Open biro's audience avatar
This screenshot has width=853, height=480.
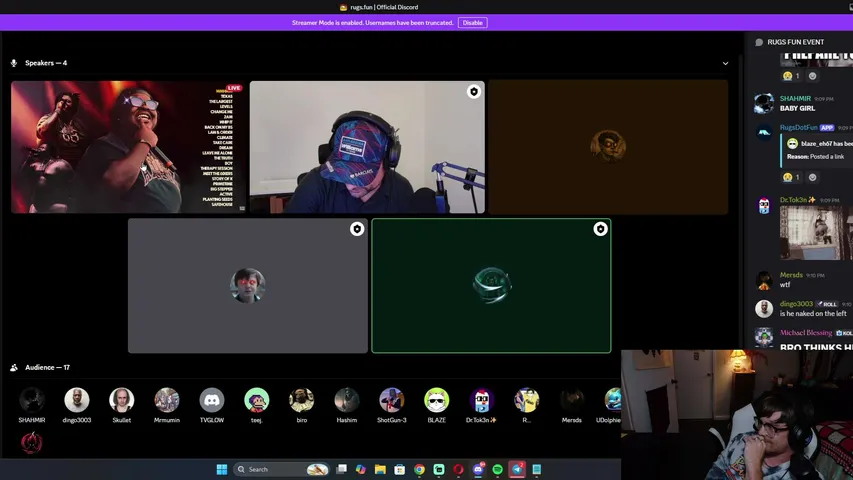pos(301,400)
